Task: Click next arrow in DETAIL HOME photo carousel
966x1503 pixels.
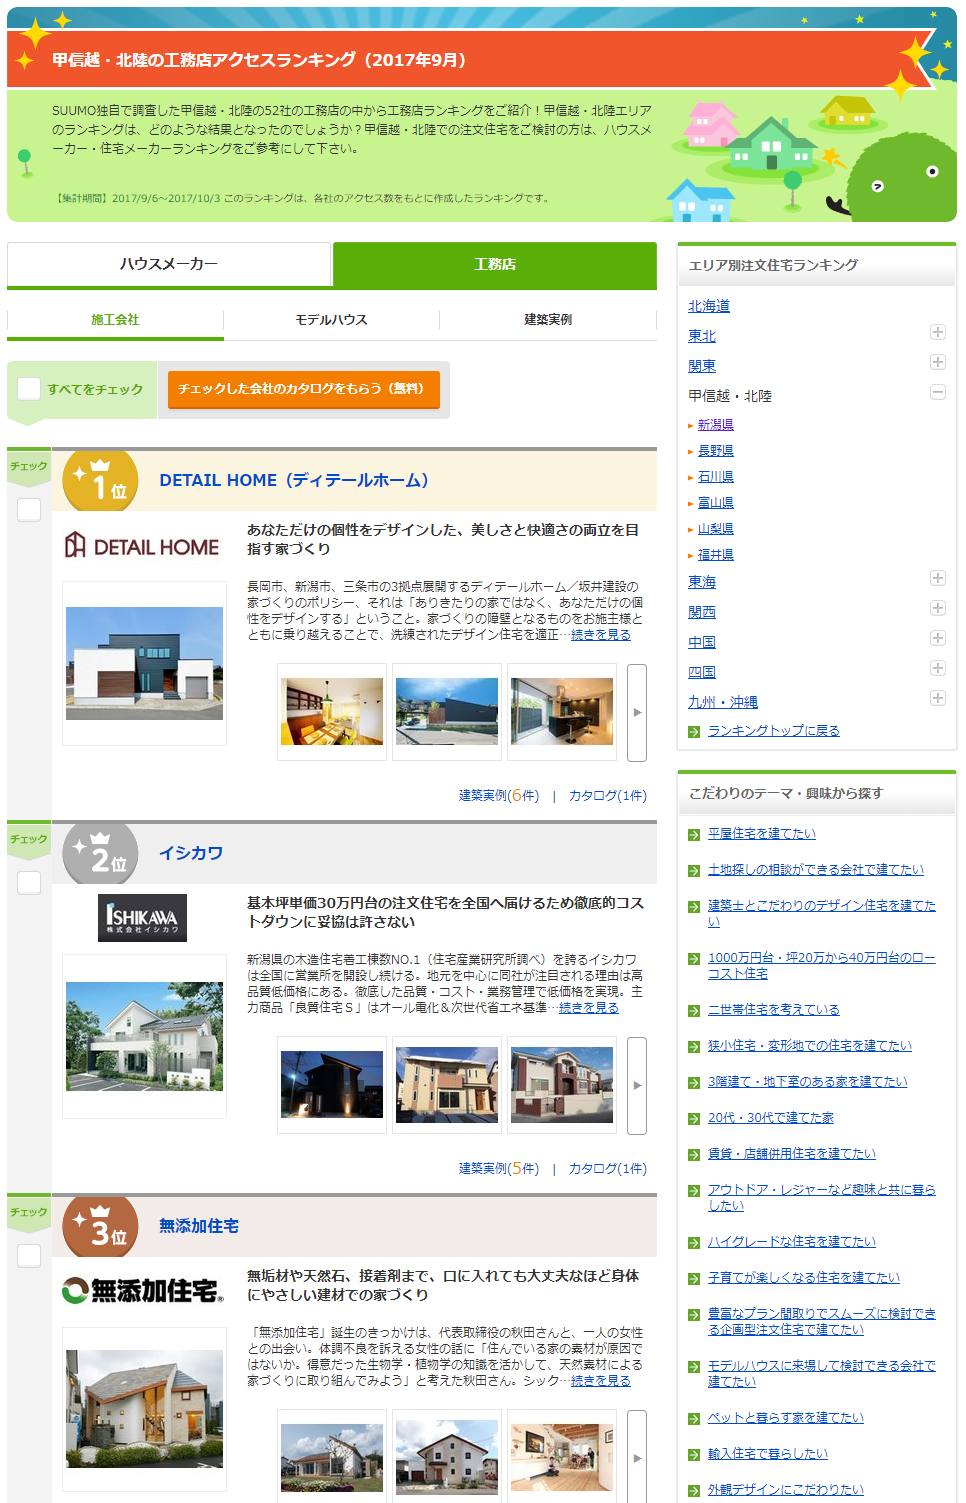Action: point(637,713)
